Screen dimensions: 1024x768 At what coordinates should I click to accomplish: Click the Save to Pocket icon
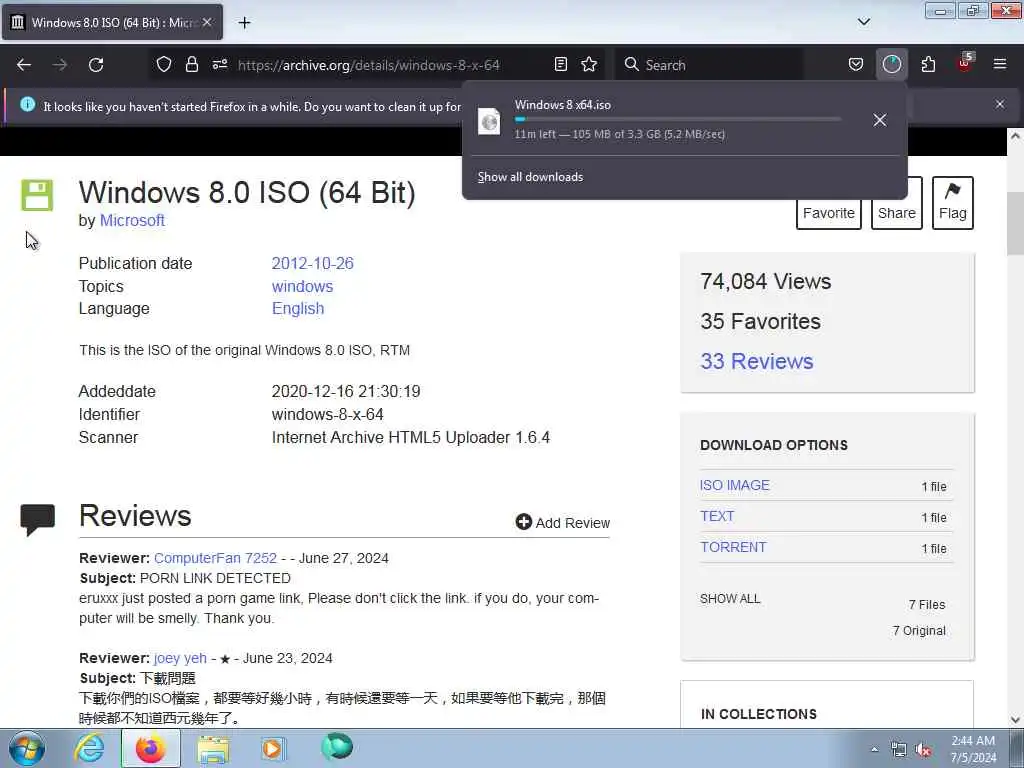pyautogui.click(x=856, y=64)
